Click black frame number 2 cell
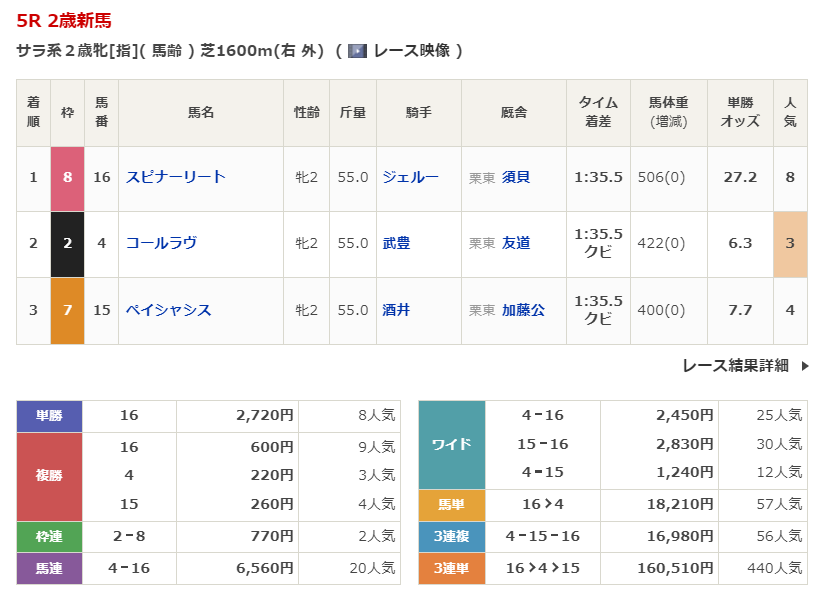 67,243
